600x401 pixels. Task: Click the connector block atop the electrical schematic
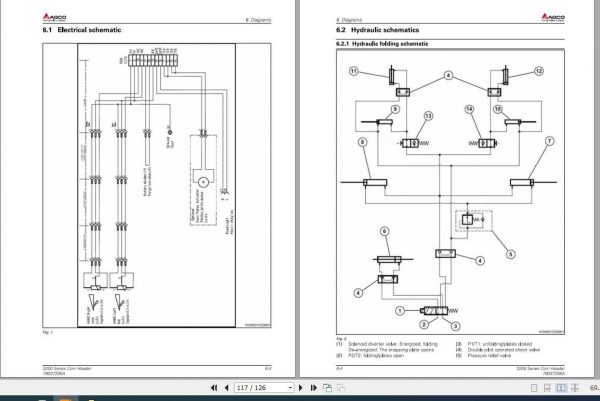click(x=153, y=60)
